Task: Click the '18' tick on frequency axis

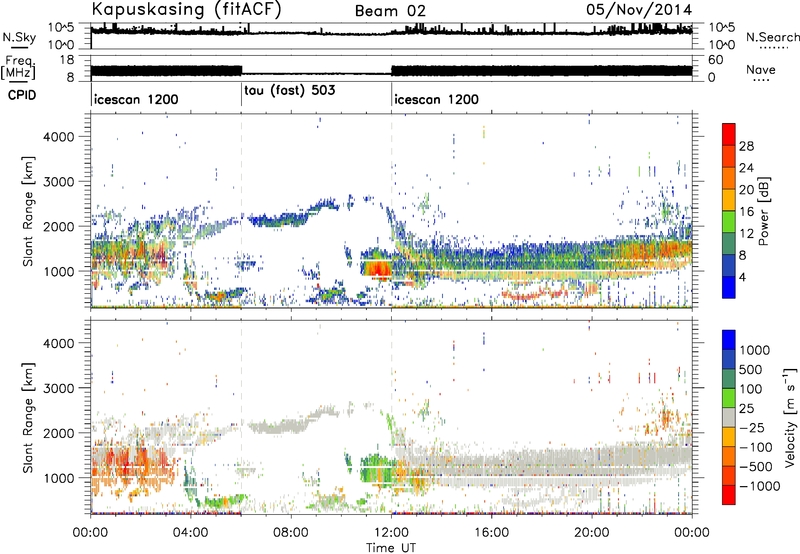Action: [67, 60]
